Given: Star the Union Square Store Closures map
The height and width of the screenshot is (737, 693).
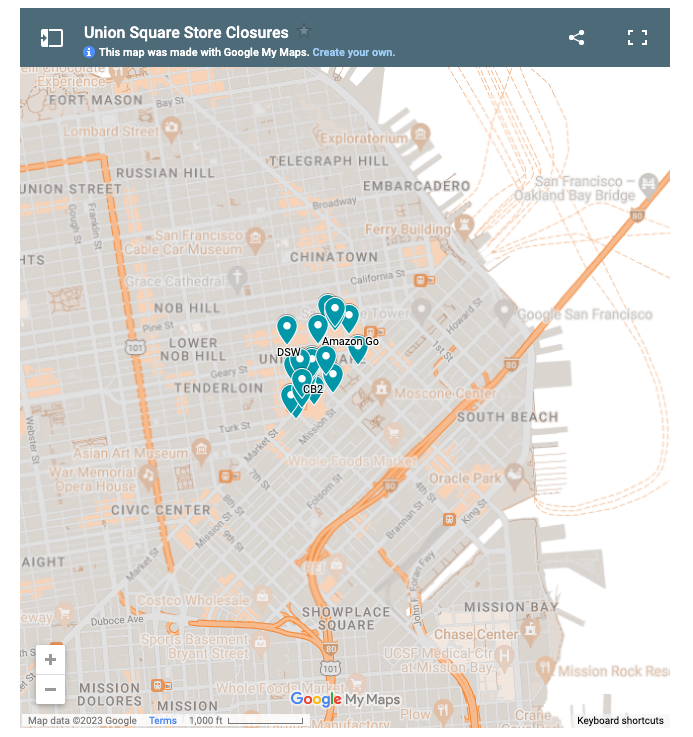Looking at the screenshot, I should point(305,32).
